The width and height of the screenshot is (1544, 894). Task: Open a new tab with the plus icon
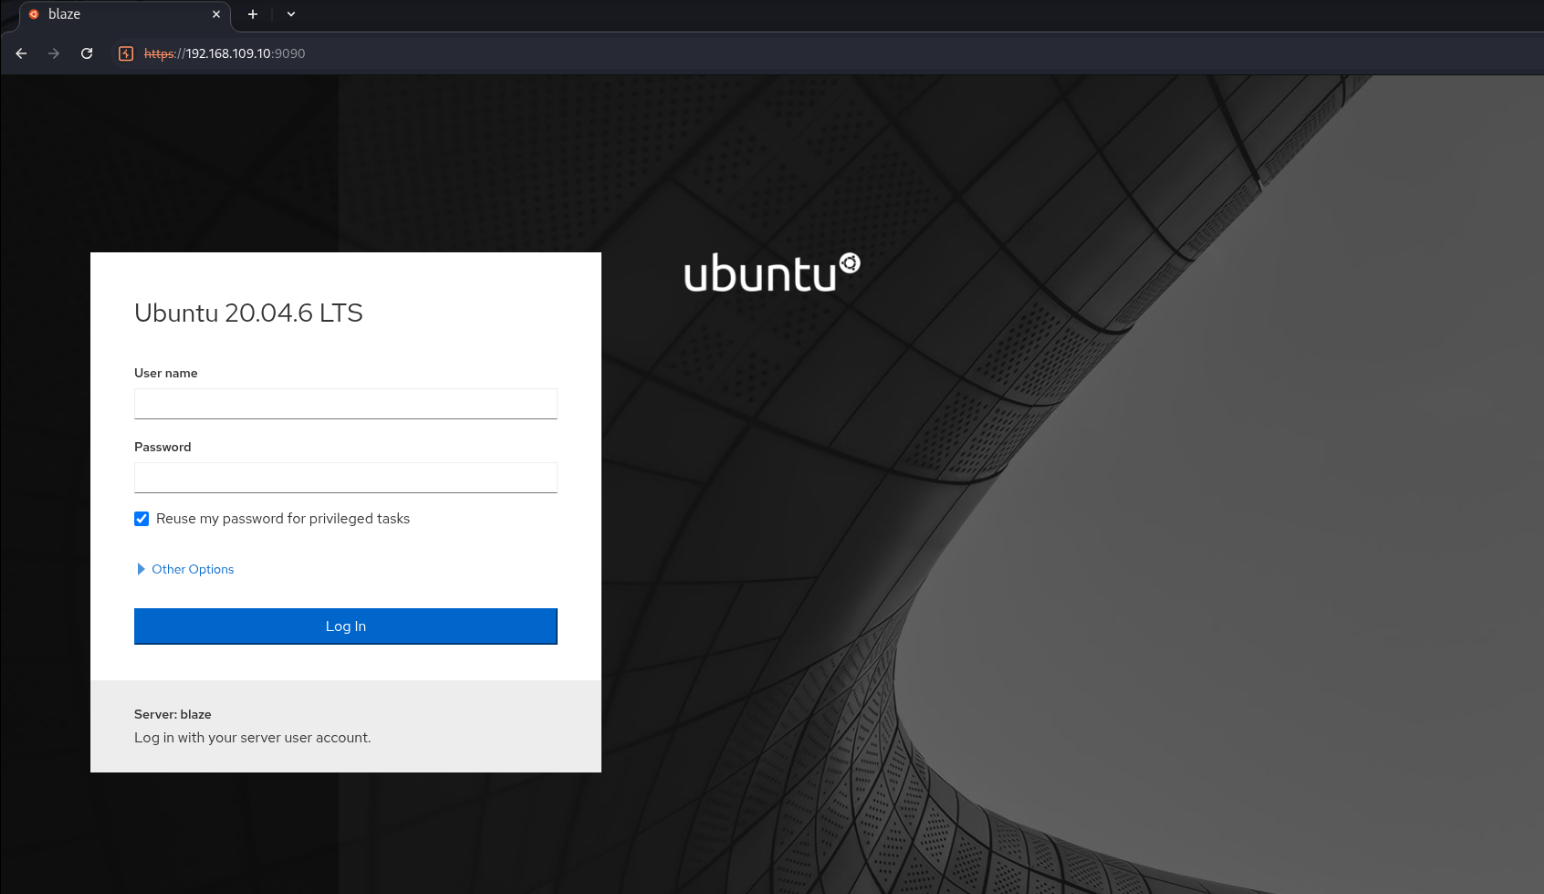[253, 14]
